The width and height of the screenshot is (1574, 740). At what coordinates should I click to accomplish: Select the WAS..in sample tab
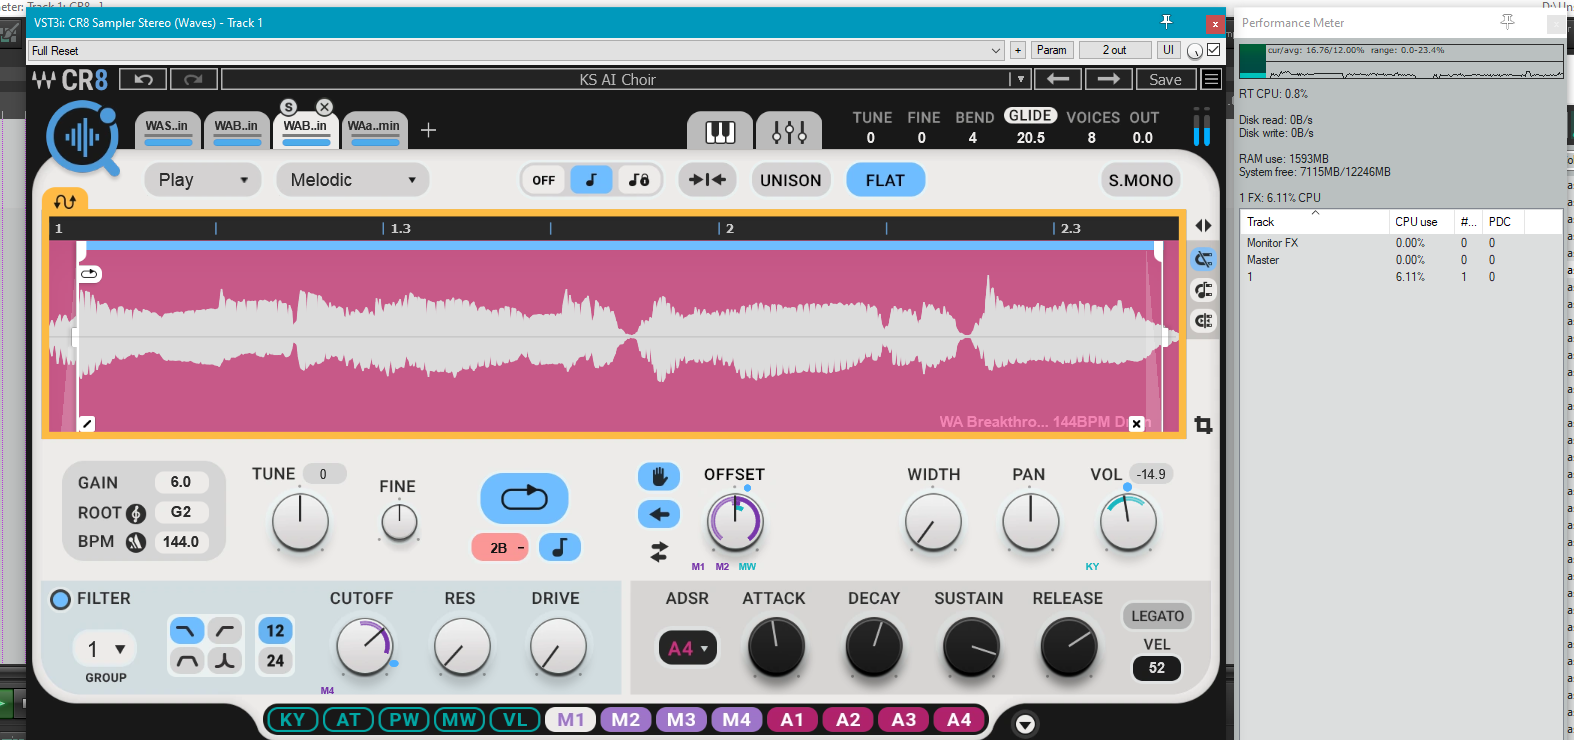[x=167, y=130]
